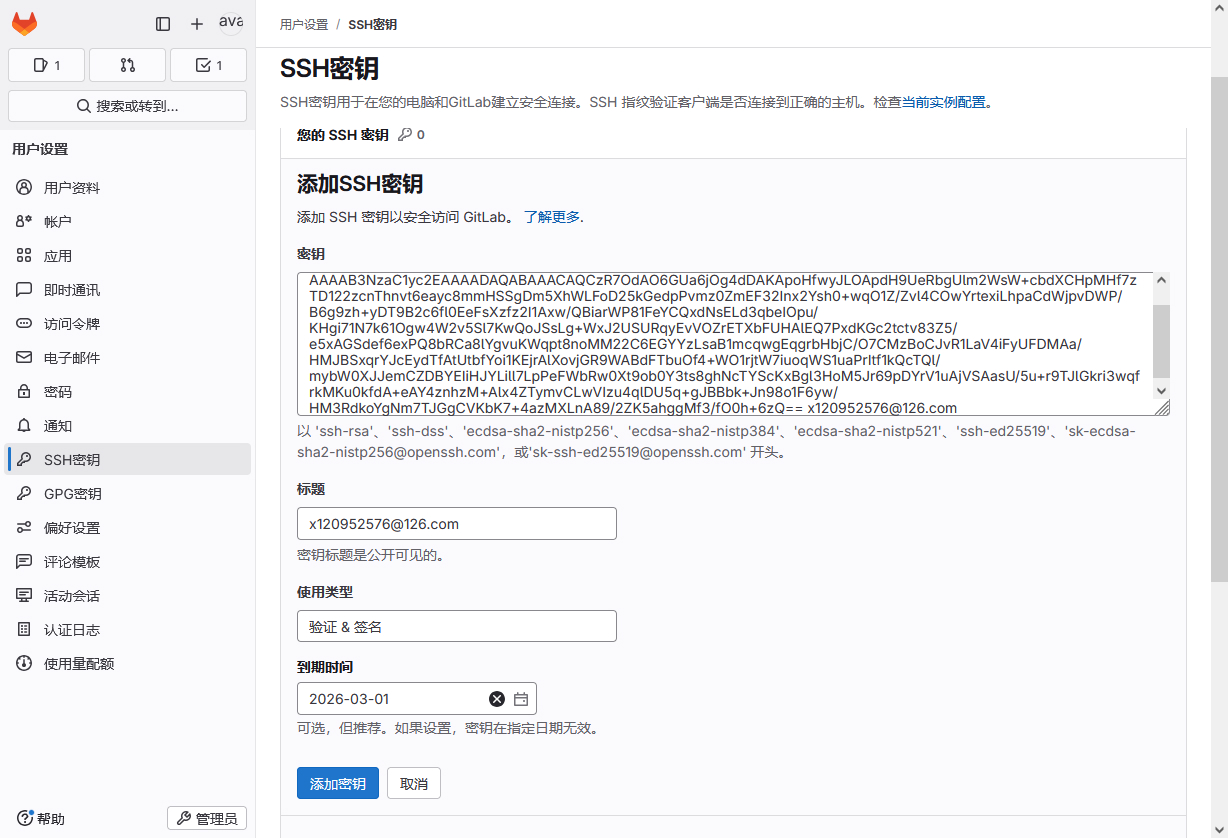
Task: Go to 访问令牌 settings
Action: pyautogui.click(x=72, y=324)
